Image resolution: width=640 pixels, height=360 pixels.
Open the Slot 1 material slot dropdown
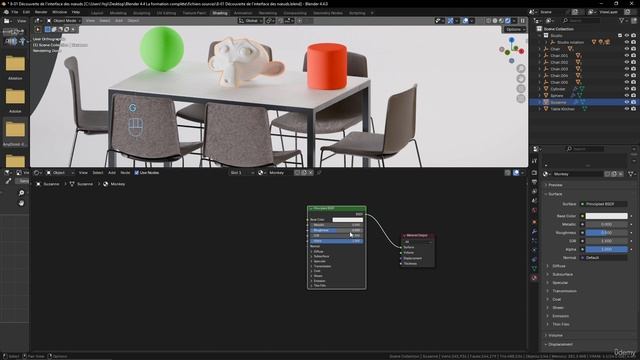tap(242, 173)
